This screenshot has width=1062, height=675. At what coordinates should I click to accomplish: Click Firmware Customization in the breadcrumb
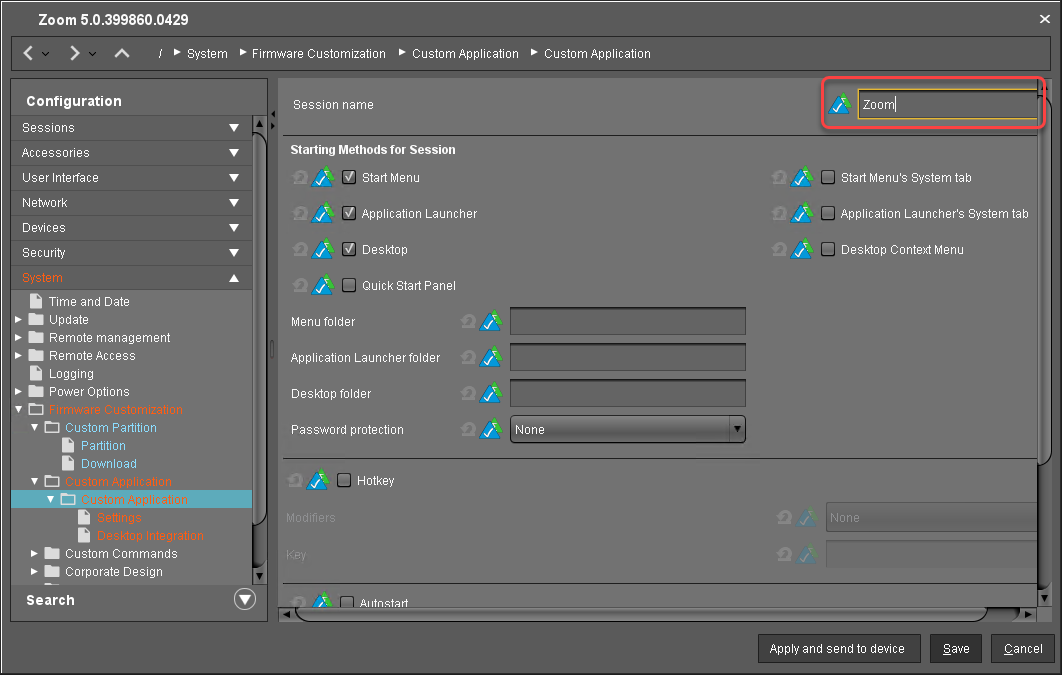[x=318, y=54]
